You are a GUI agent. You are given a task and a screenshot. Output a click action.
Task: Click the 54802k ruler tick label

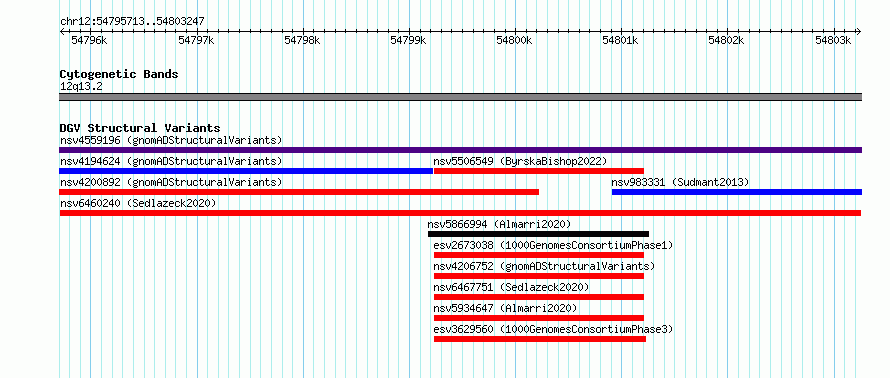click(x=727, y=40)
